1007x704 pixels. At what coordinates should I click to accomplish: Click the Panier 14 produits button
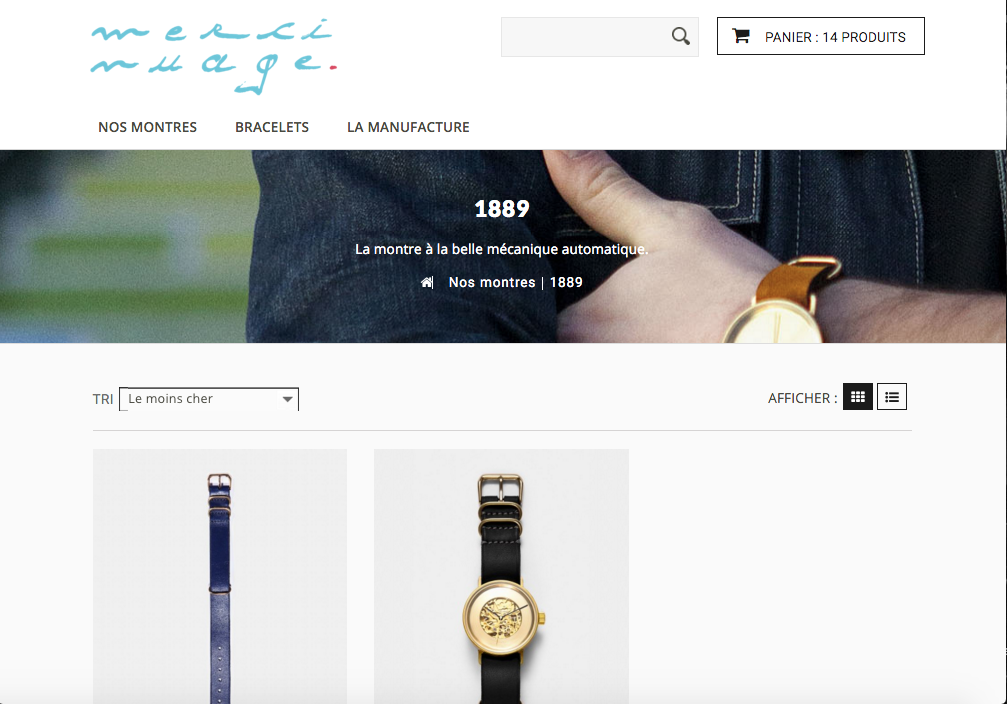[x=821, y=36]
